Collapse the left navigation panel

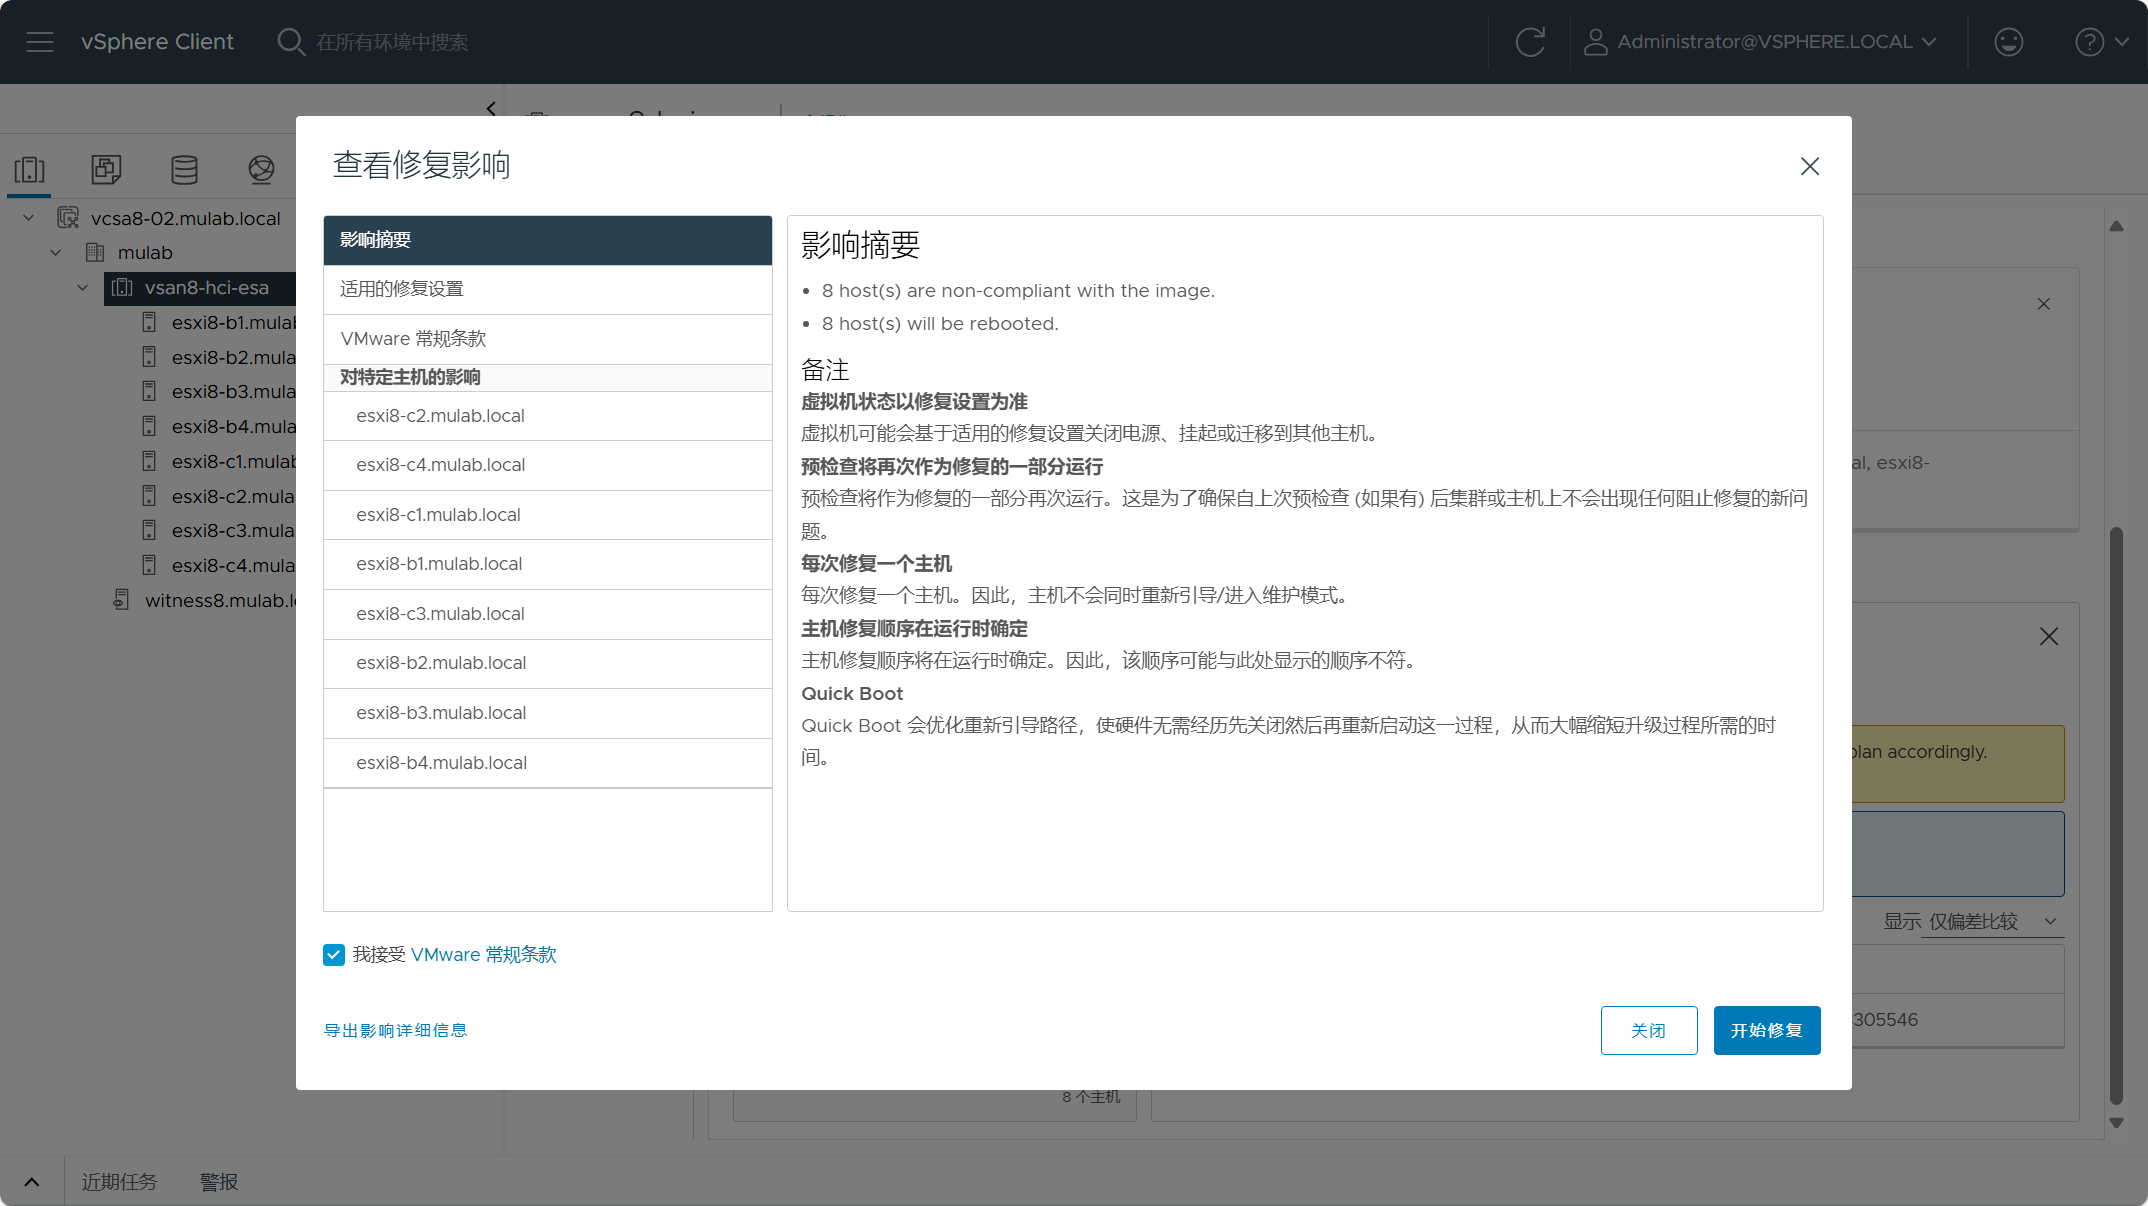pyautogui.click(x=490, y=108)
